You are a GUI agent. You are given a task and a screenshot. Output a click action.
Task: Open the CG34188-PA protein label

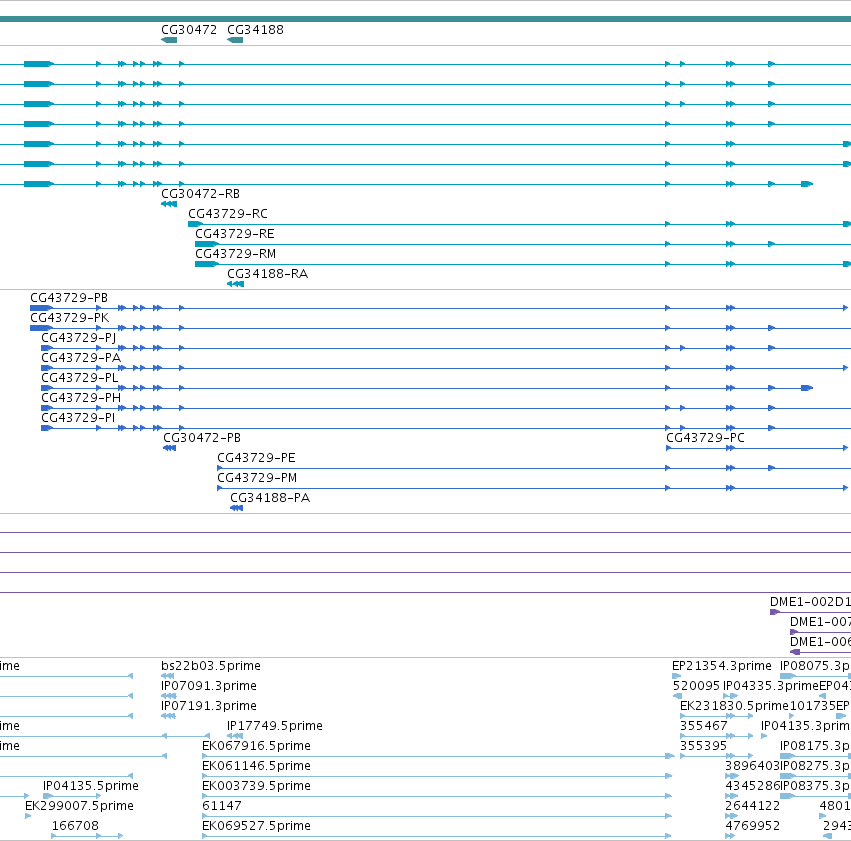[x=270, y=498]
